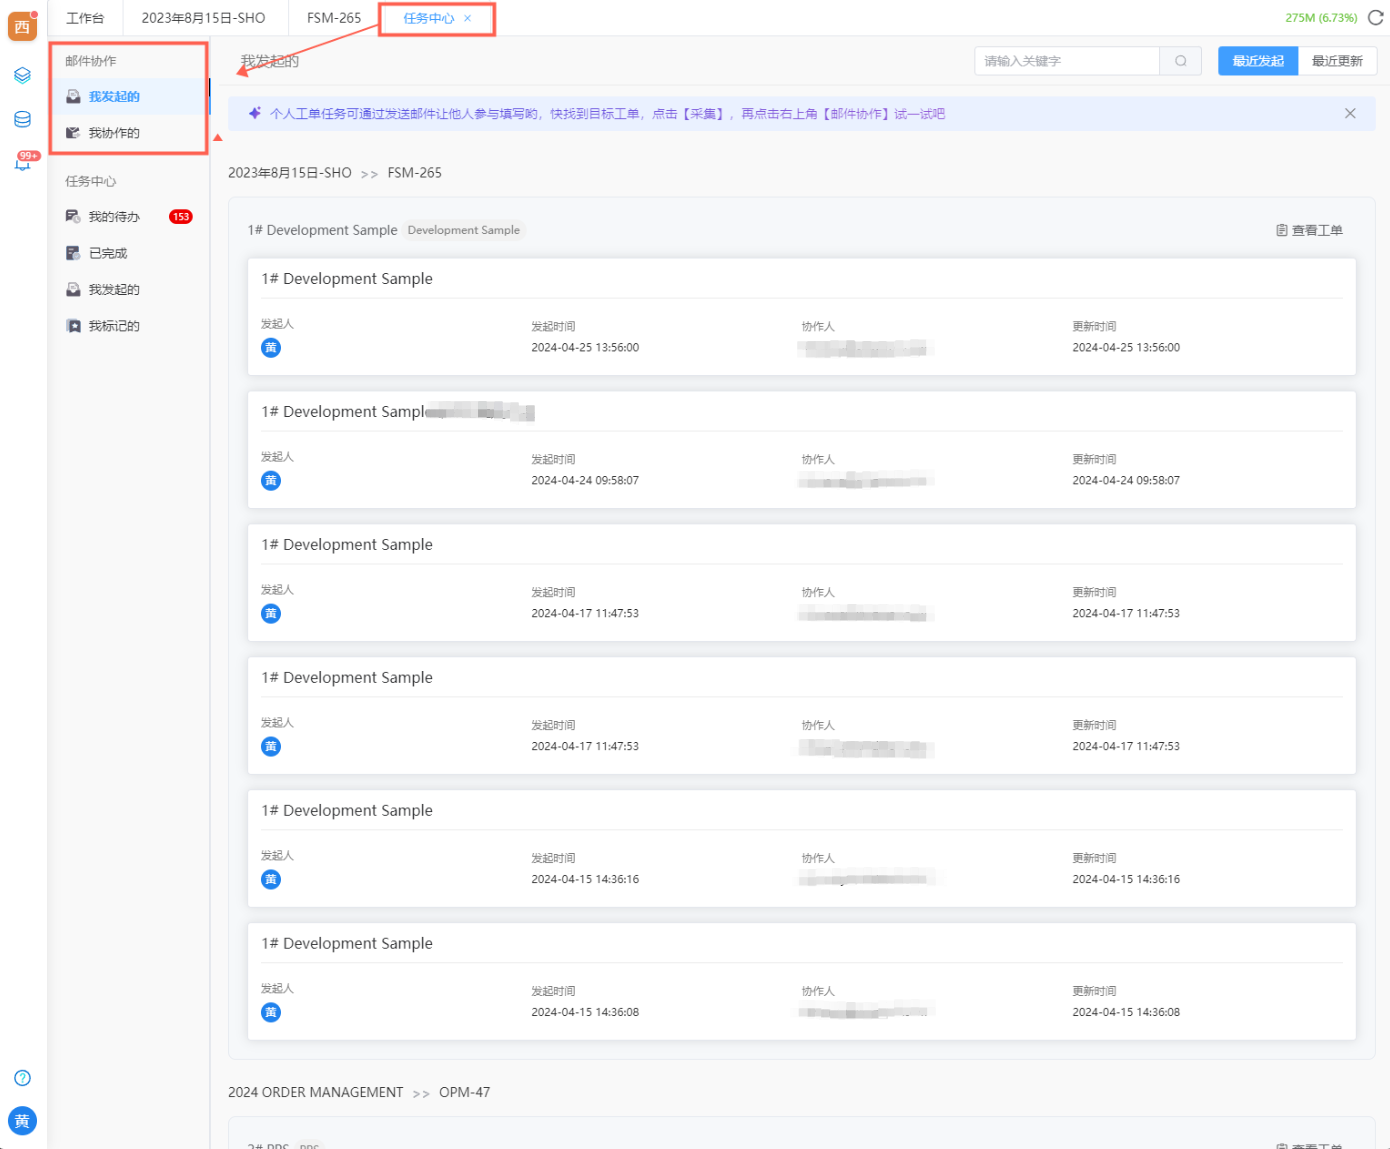Sort by 最近发起
Image resolution: width=1390 pixels, height=1149 pixels.
[1257, 61]
